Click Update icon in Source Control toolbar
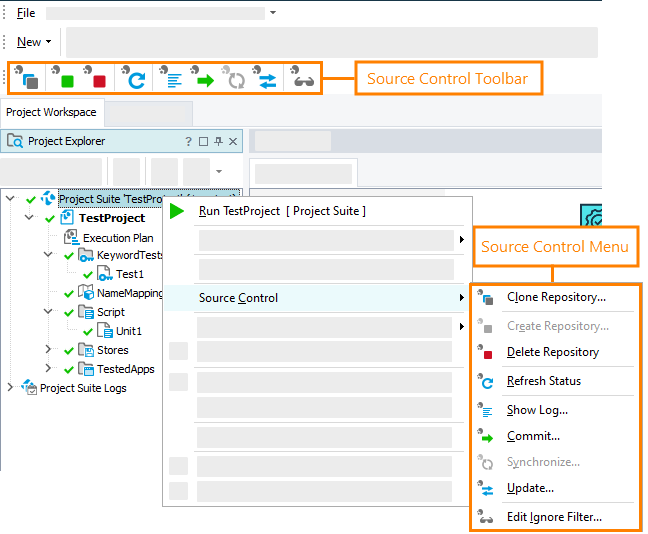Screen dimensions: 648x534 267,78
